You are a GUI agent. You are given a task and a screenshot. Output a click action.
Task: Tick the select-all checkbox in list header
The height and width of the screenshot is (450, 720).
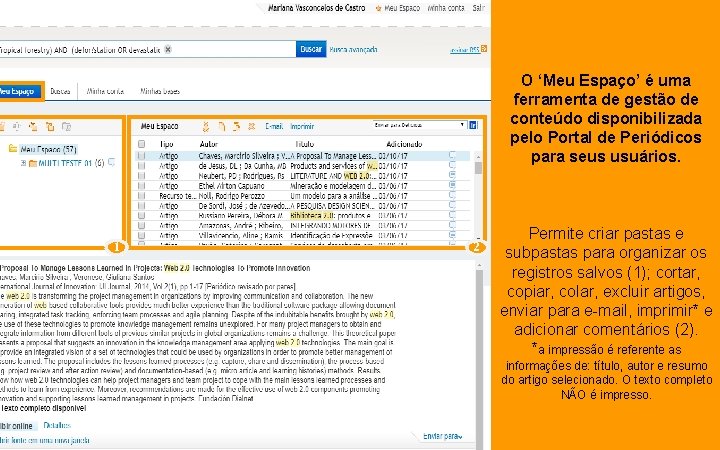click(x=141, y=144)
